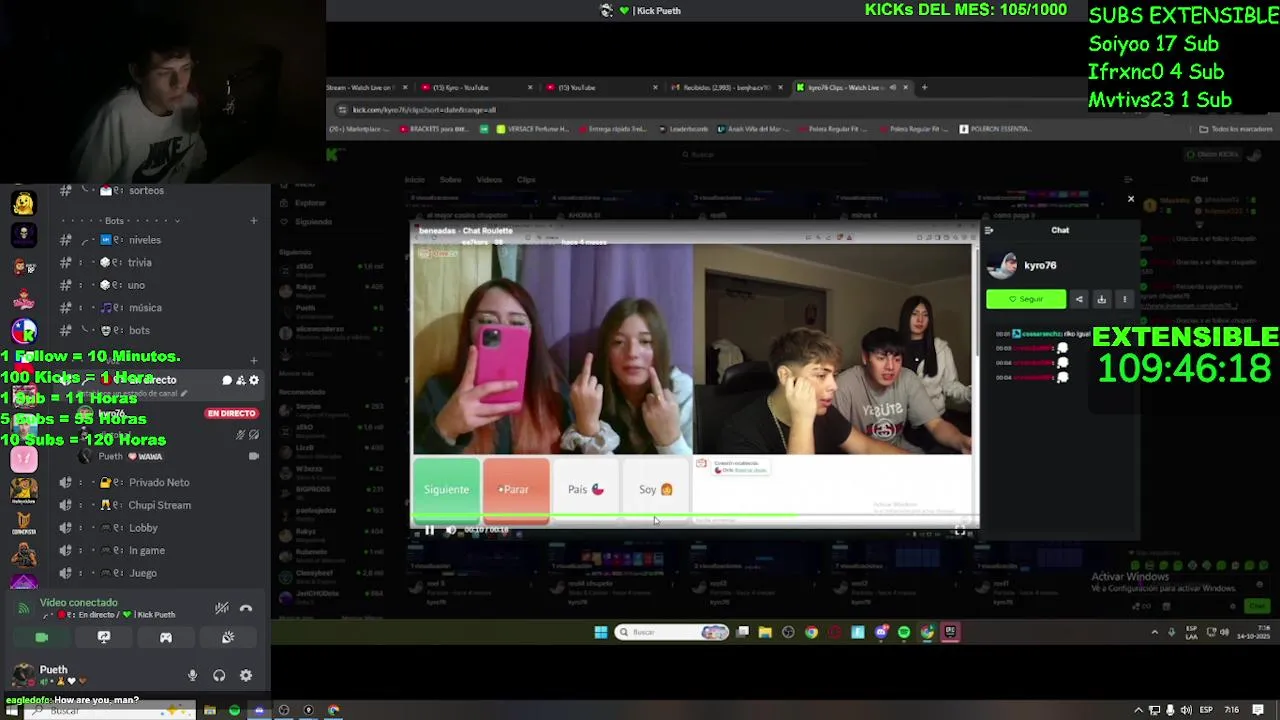Pause the clip video player

coord(430,531)
